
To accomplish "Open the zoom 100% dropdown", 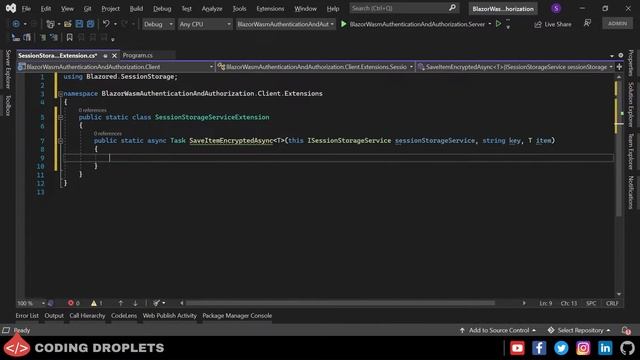I will (31, 303).
